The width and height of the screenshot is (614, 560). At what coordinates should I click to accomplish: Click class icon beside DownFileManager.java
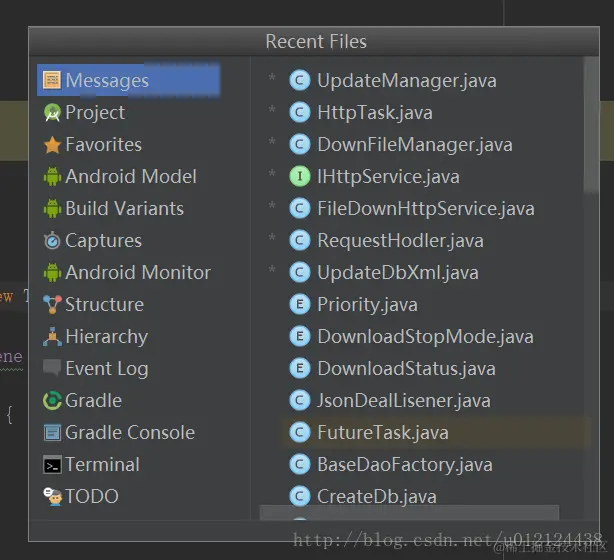click(x=300, y=145)
